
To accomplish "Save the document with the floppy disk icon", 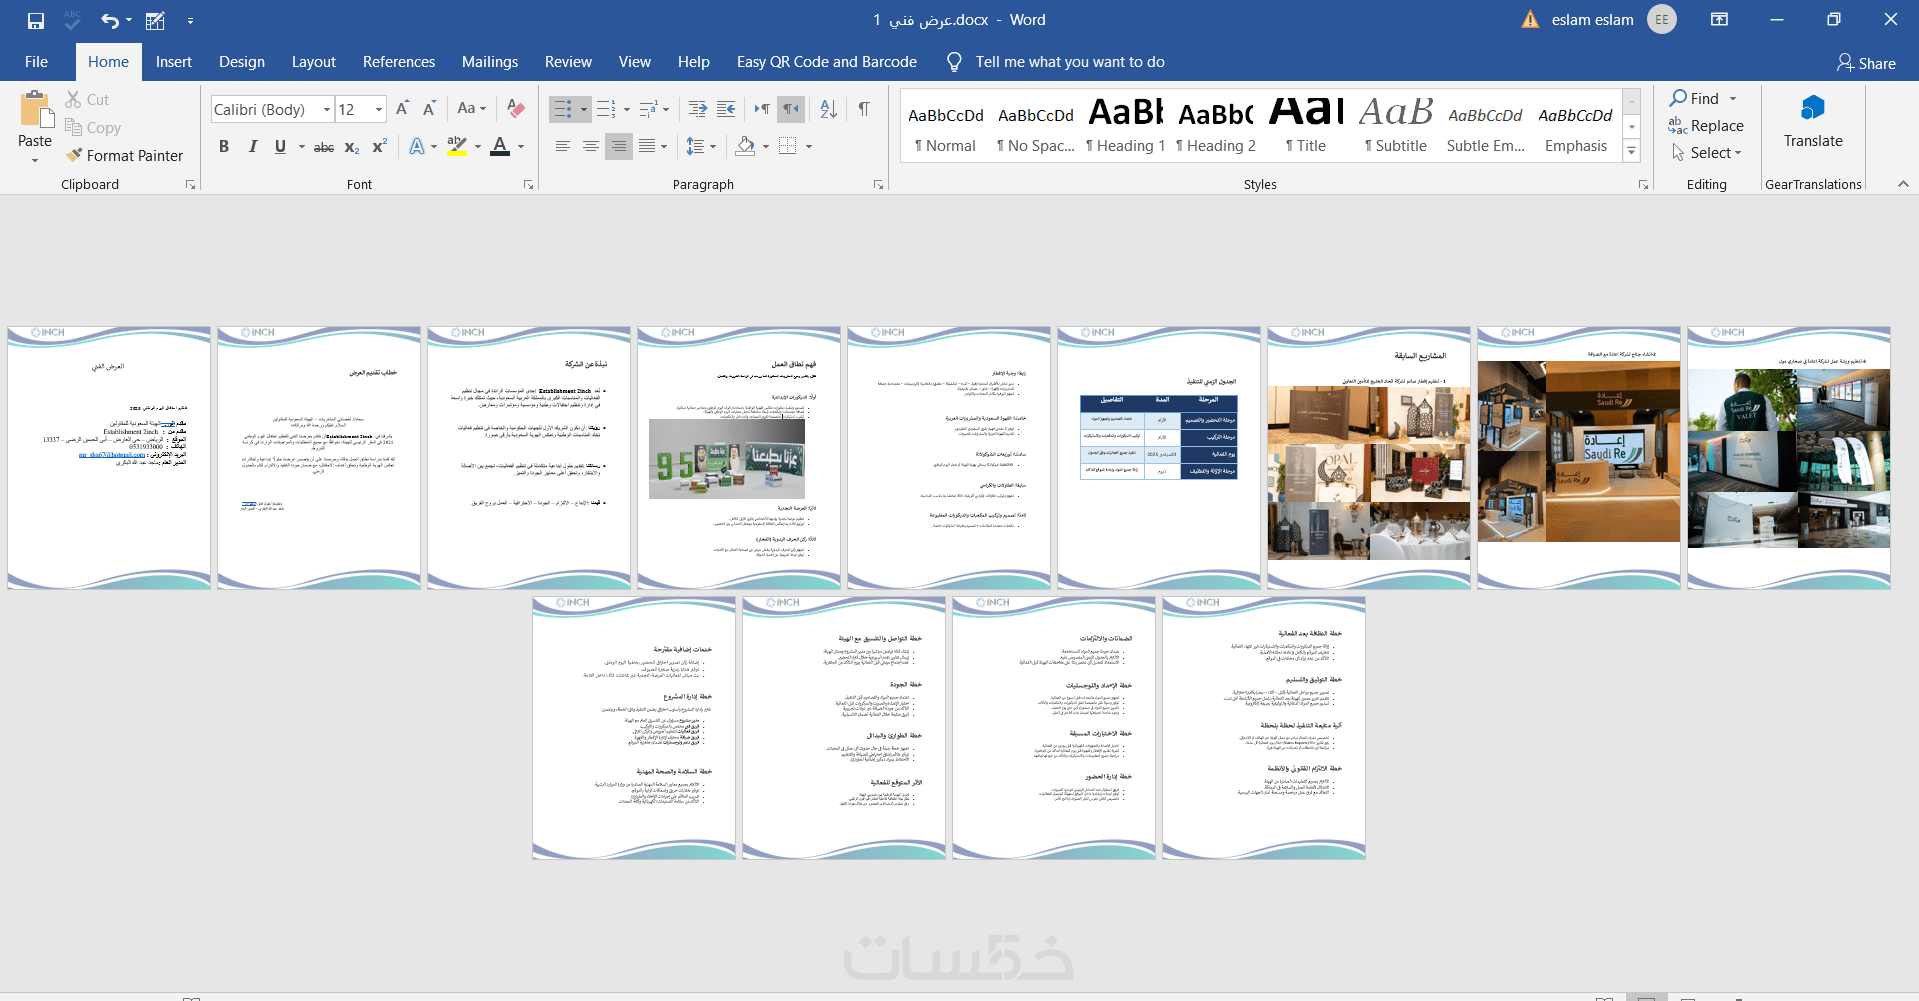I will point(36,20).
